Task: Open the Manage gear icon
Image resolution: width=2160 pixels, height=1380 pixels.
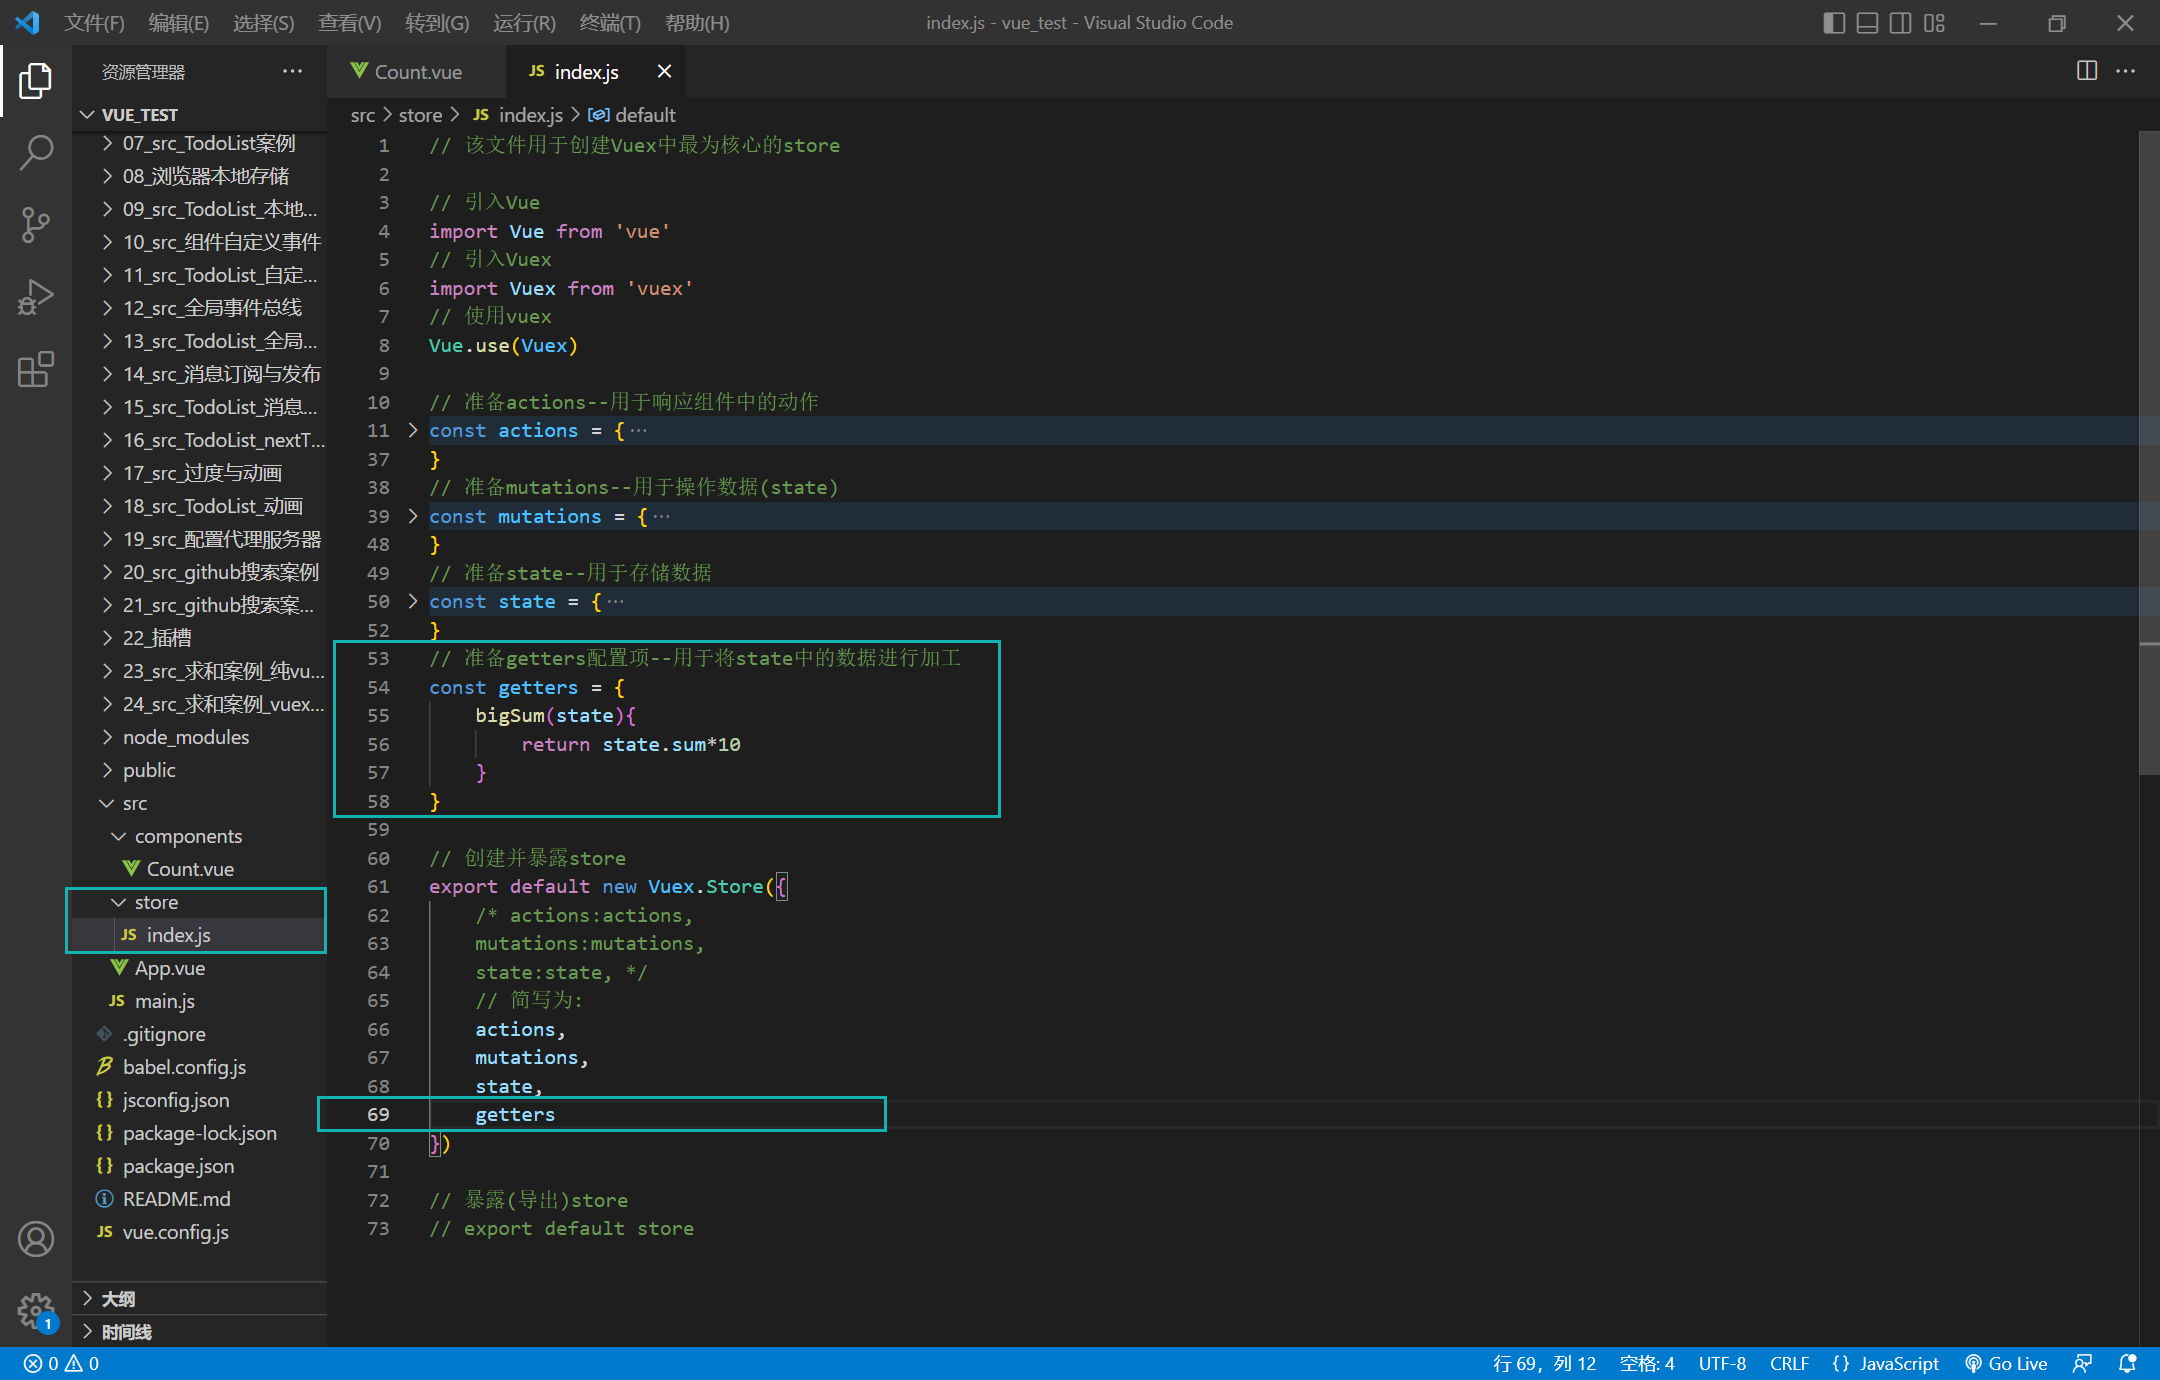Action: pos(36,1311)
